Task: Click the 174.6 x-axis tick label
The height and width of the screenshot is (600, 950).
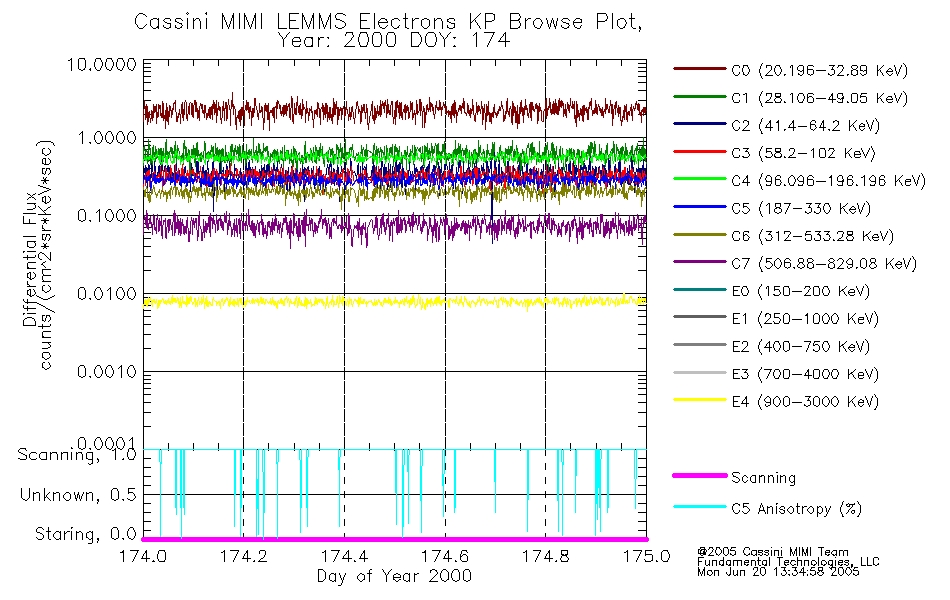Action: click(x=445, y=556)
